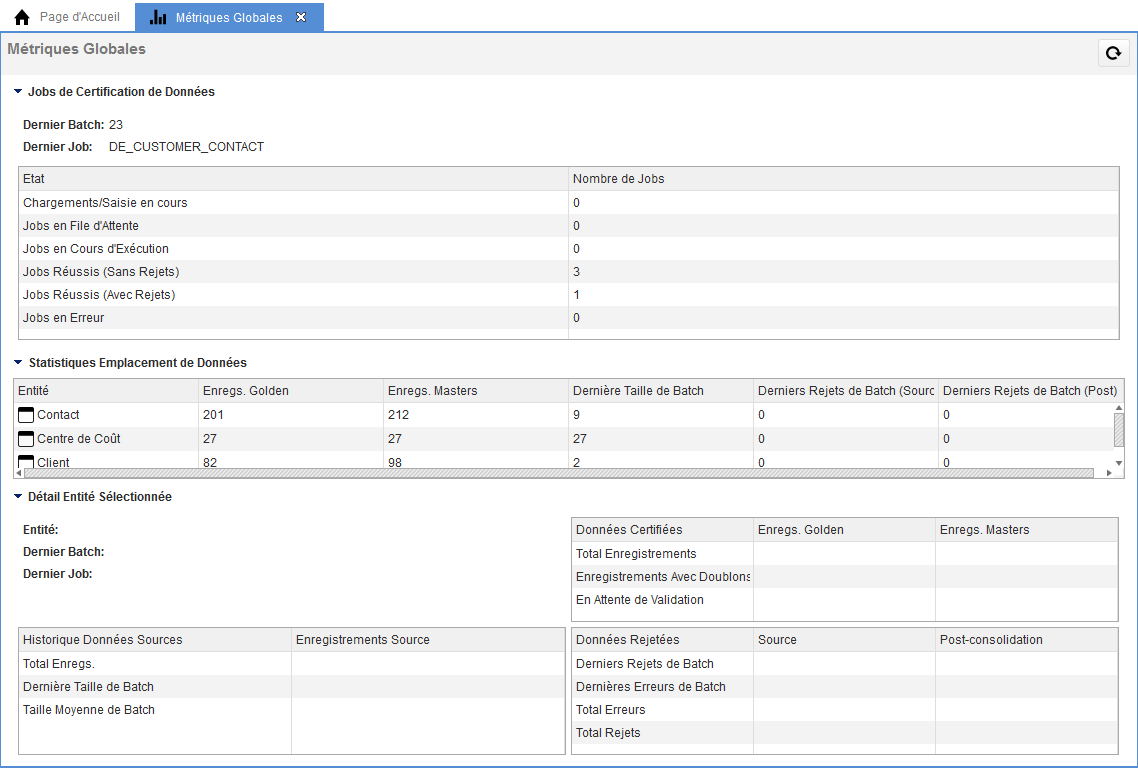Click the bar chart icon on Métriques Globales tab

[x=157, y=17]
